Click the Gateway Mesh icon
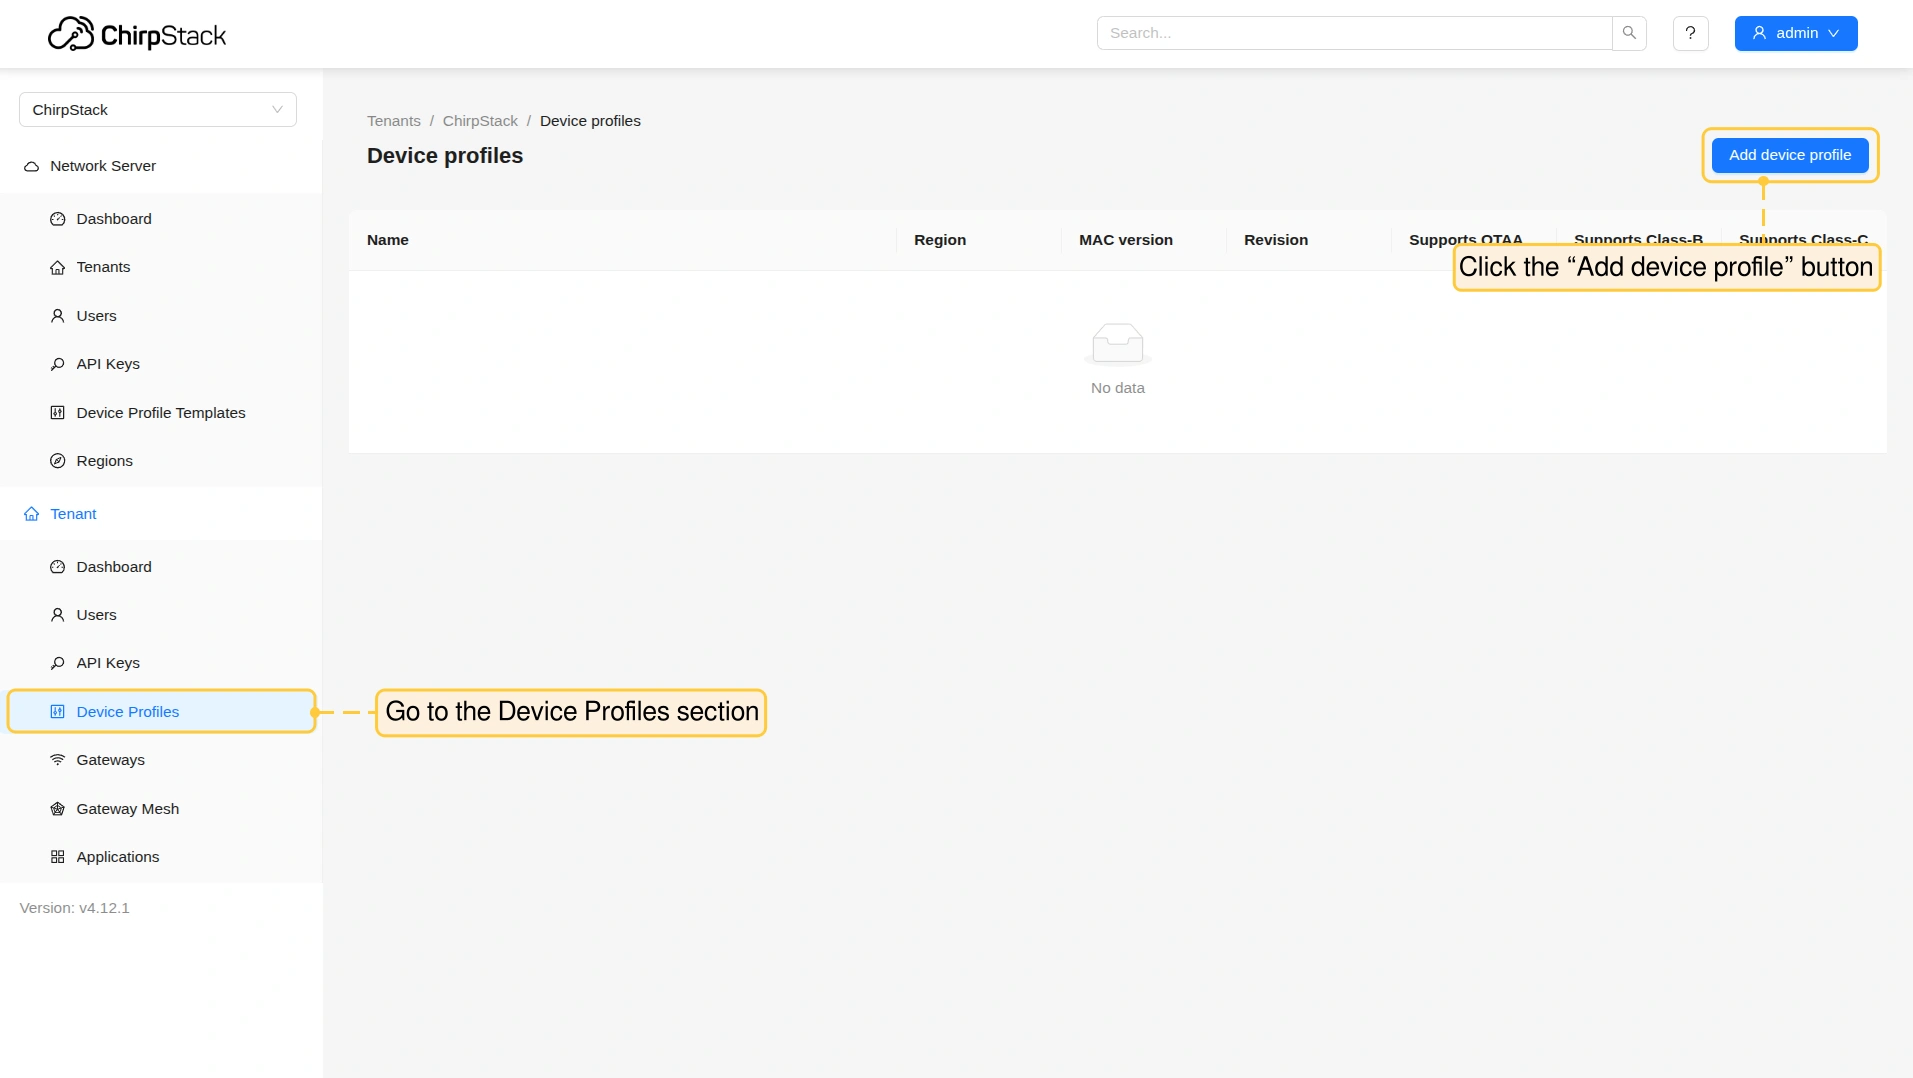The height and width of the screenshot is (1078, 1913). (x=58, y=809)
